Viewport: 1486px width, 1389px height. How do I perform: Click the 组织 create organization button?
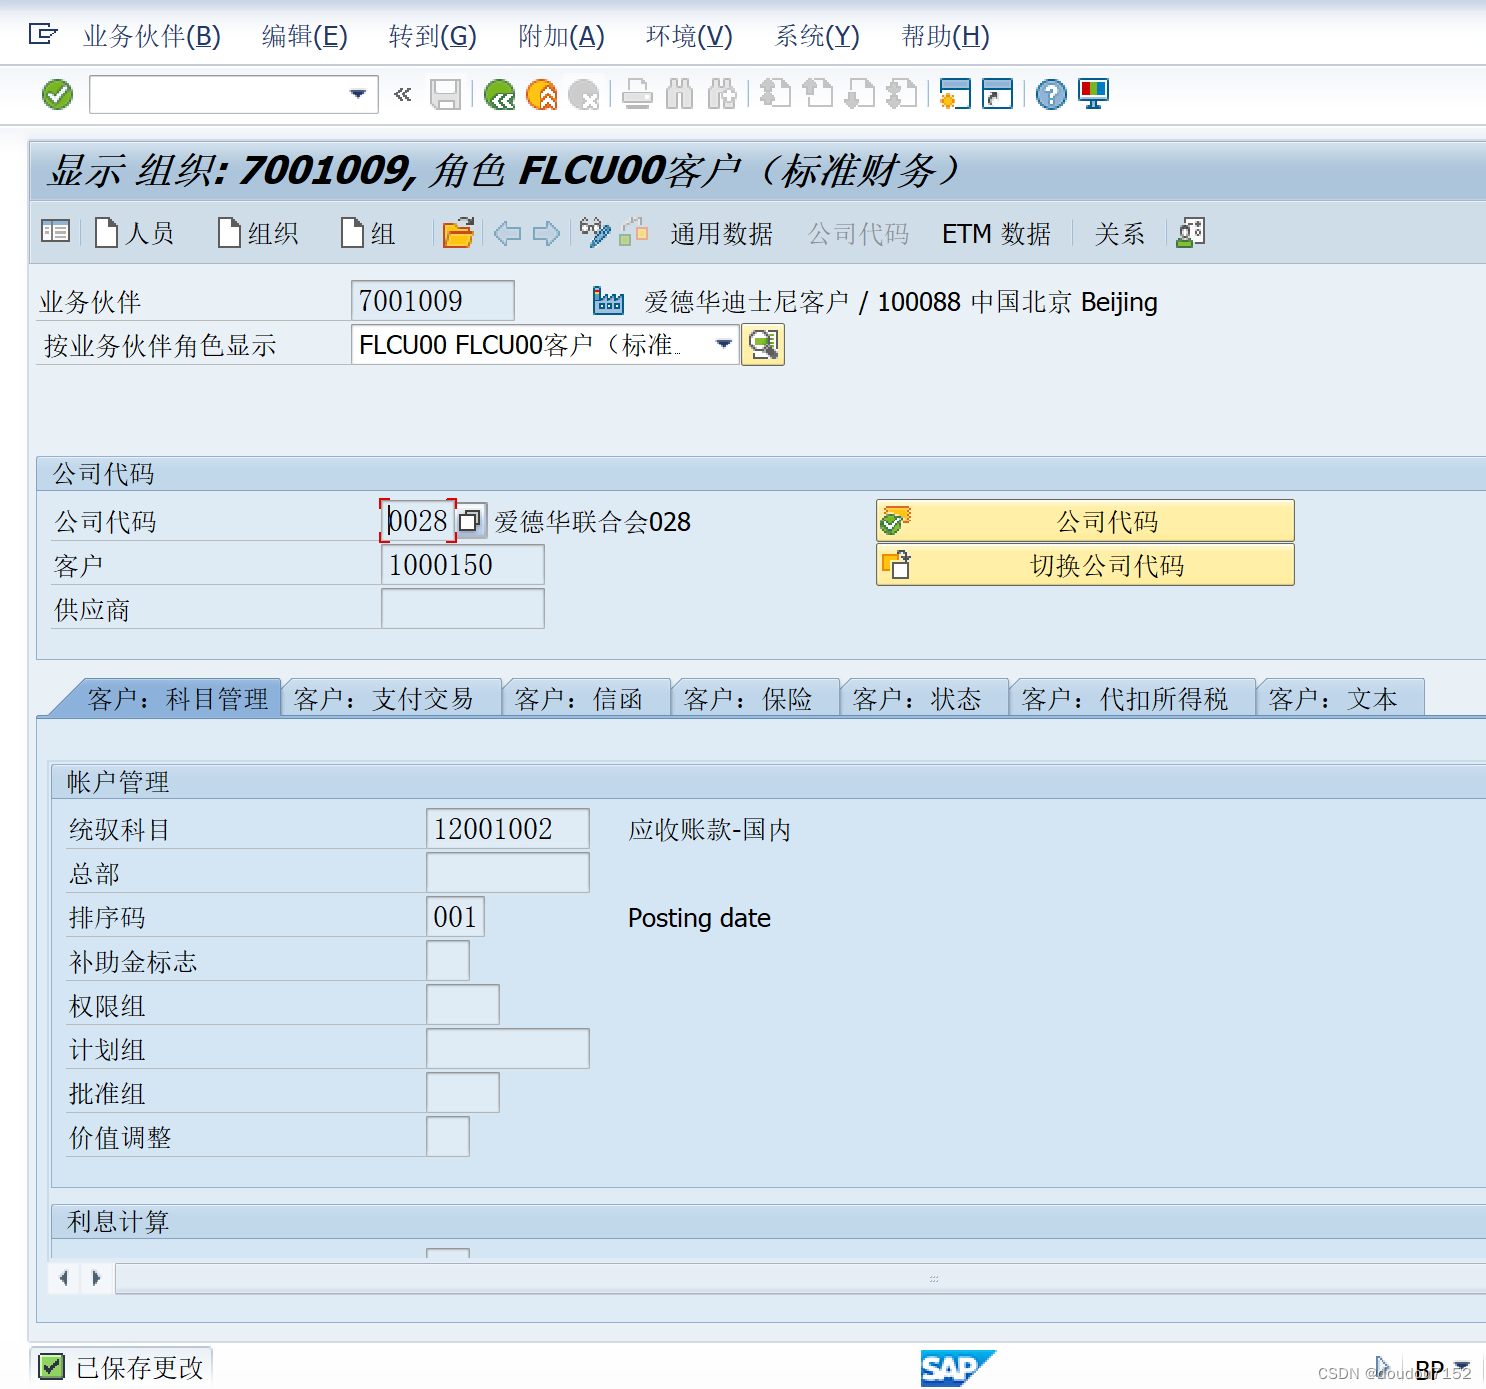[x=258, y=233]
